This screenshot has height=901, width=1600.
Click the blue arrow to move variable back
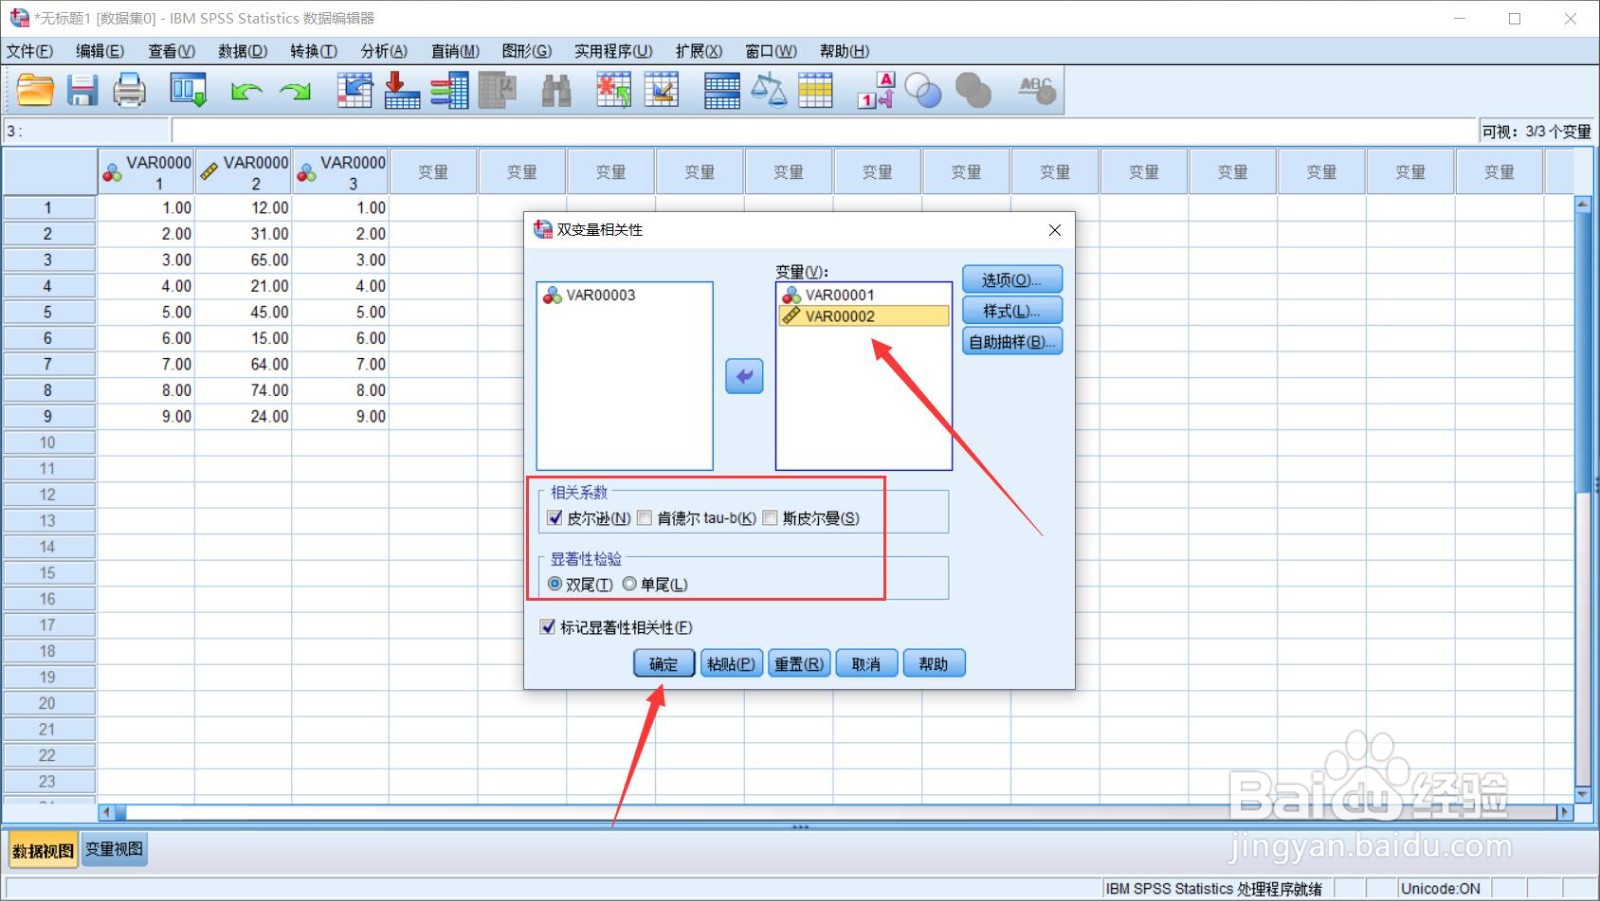coord(744,376)
